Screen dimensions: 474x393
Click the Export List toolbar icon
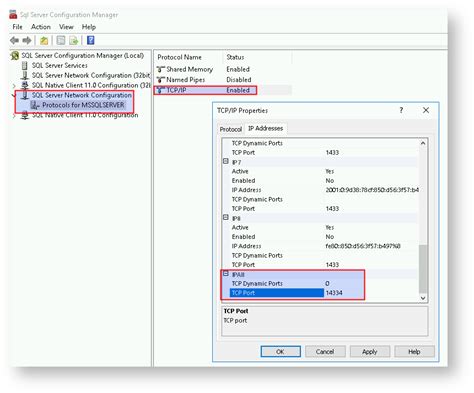(x=74, y=41)
